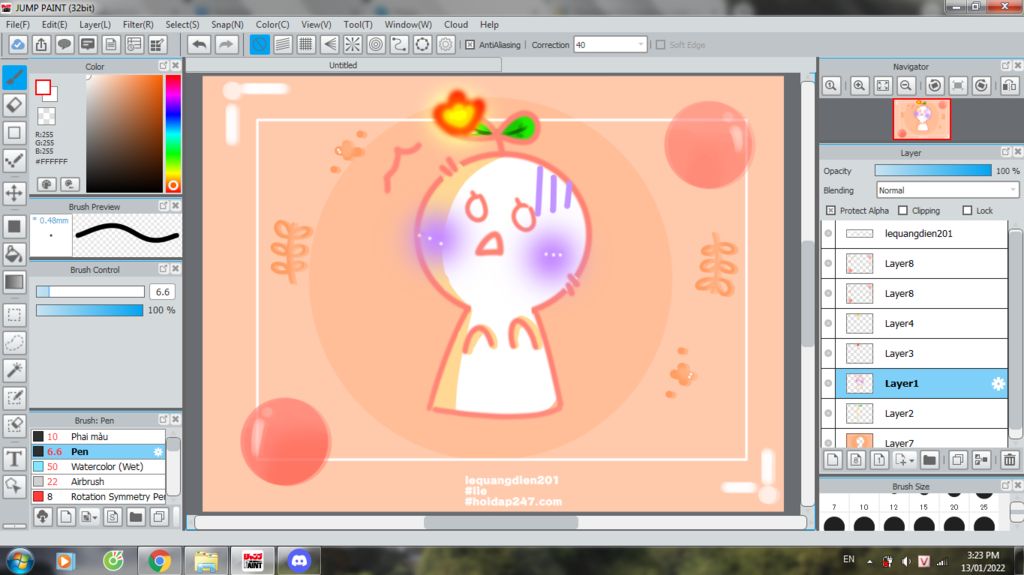Click the cloud save icon in toolbar
This screenshot has width=1024, height=575.
click(18, 44)
